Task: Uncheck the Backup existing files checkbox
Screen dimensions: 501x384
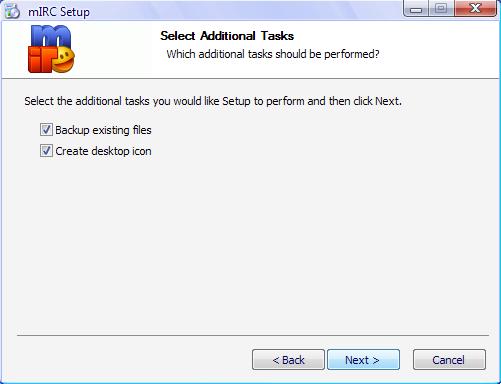Action: pos(46,130)
